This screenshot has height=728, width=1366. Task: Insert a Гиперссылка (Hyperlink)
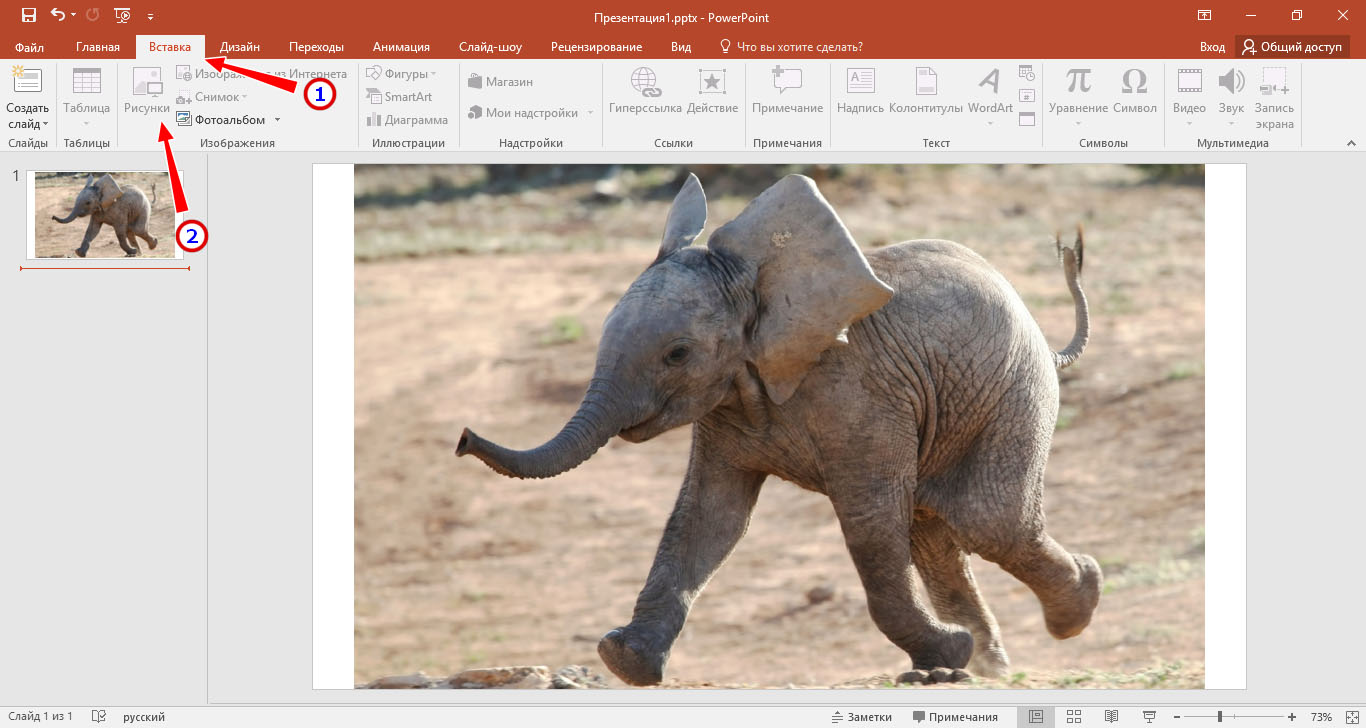tap(645, 91)
